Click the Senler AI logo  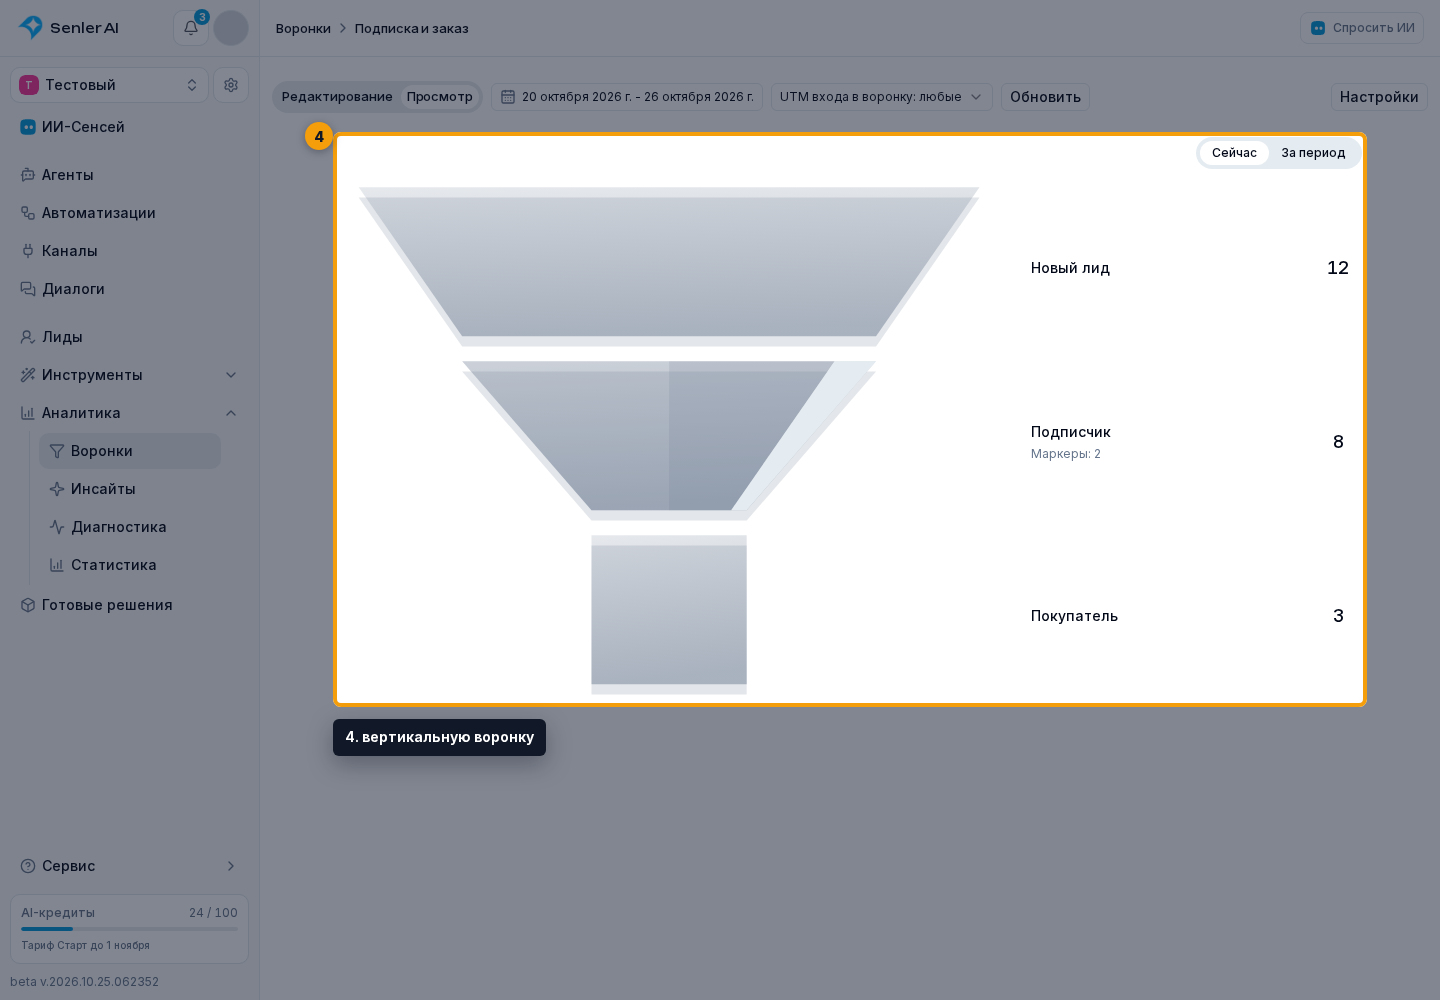tap(69, 28)
